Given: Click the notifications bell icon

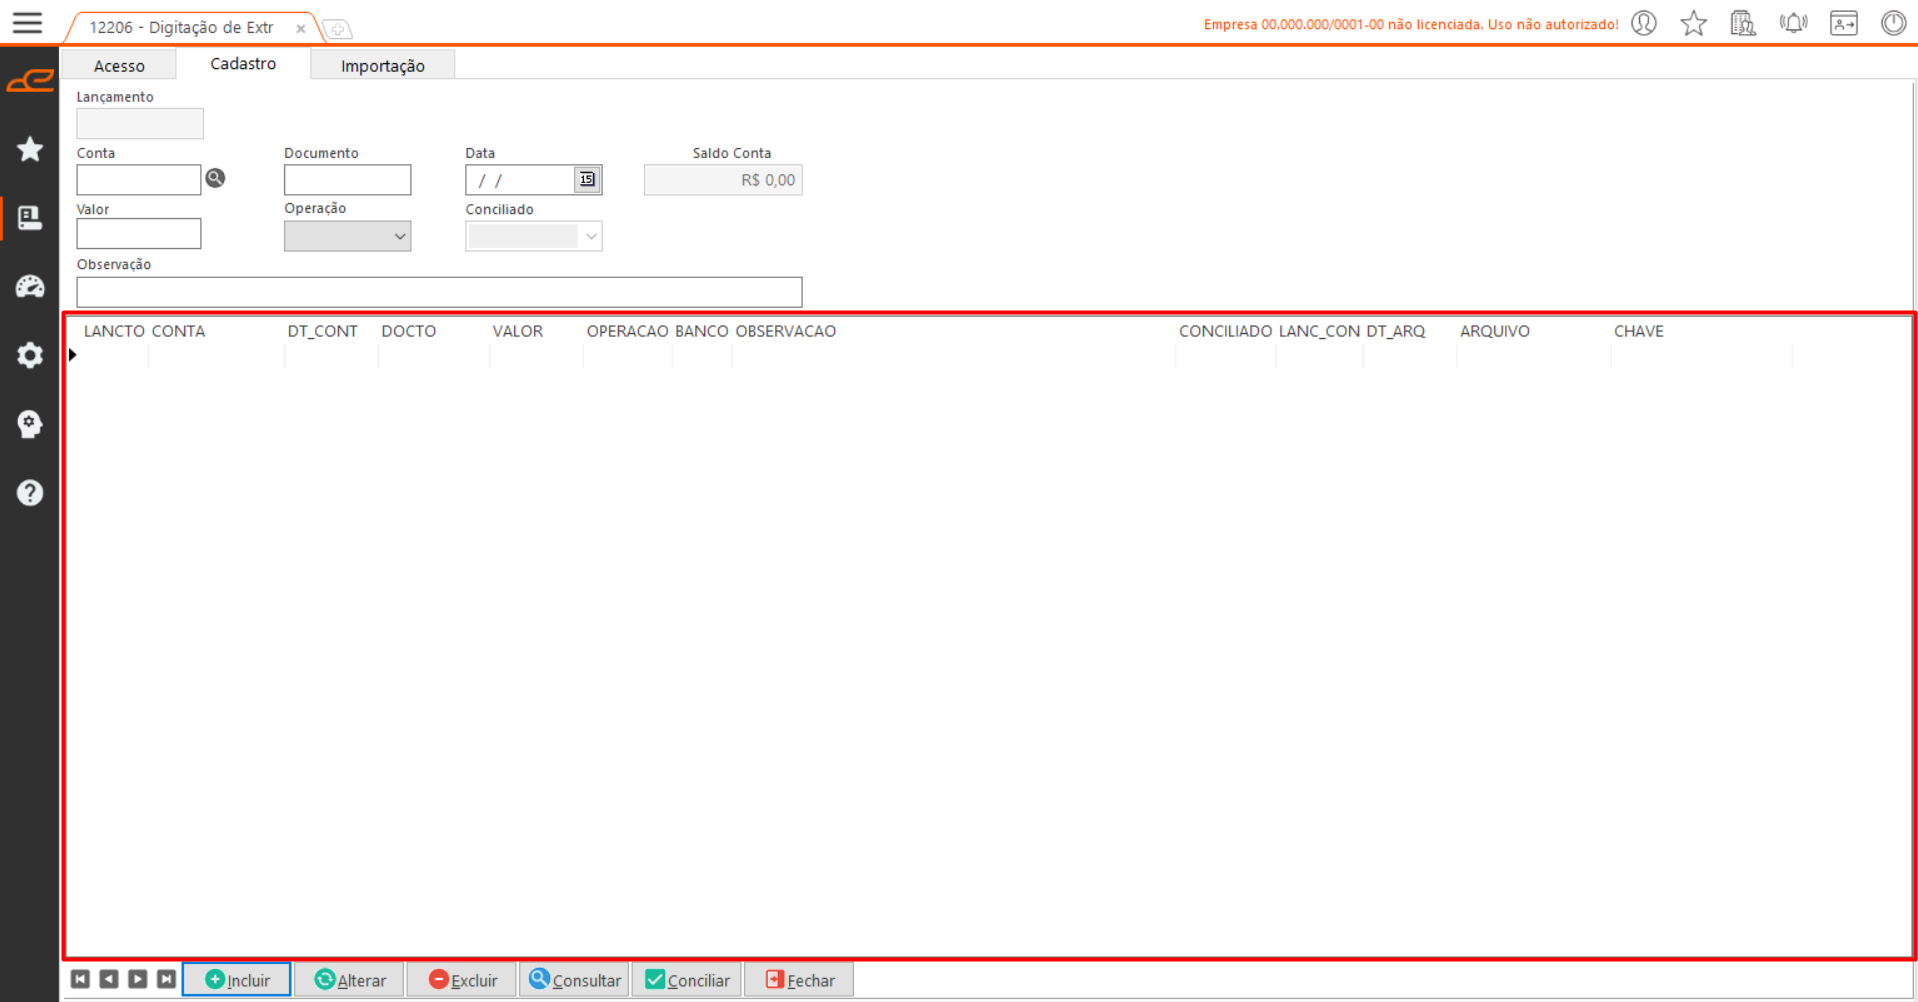Looking at the screenshot, I should click(1793, 23).
